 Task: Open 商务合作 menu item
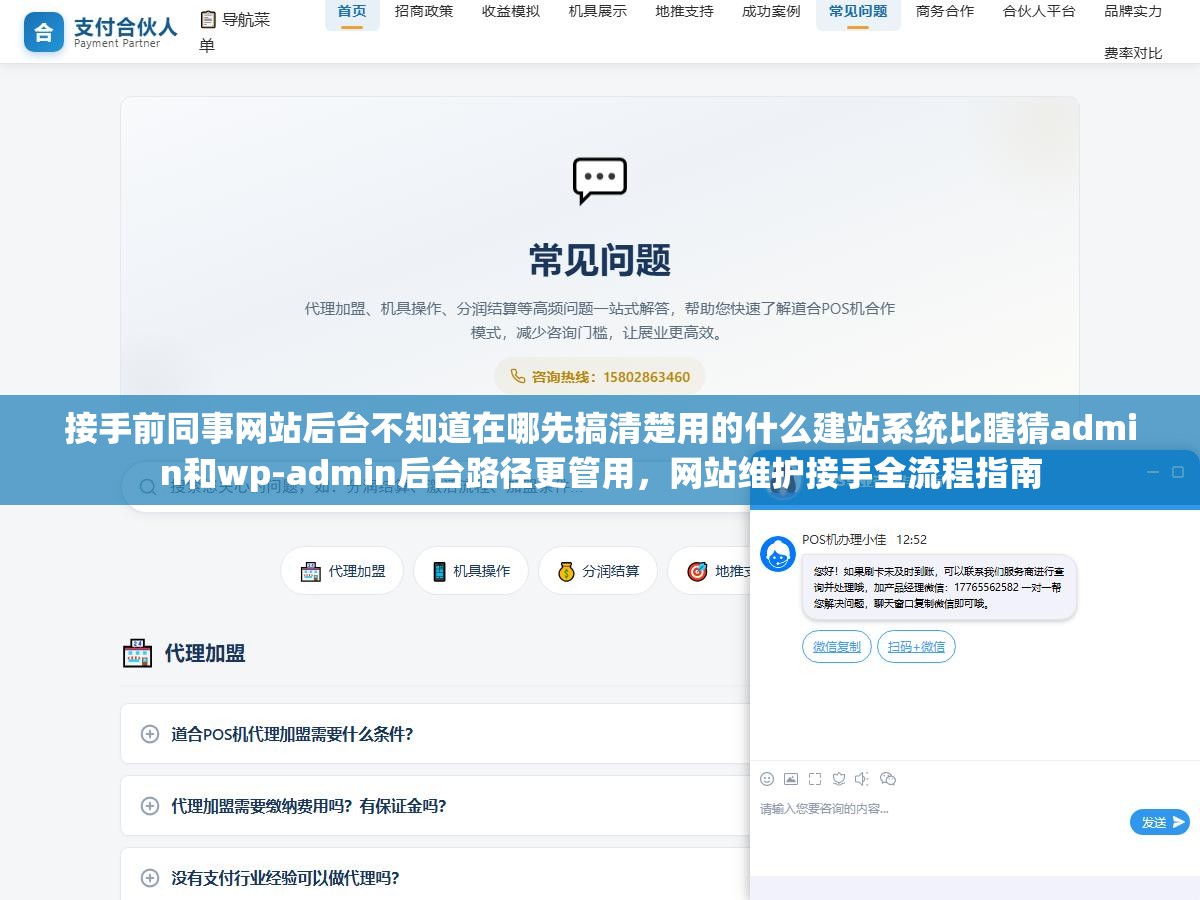[x=945, y=12]
